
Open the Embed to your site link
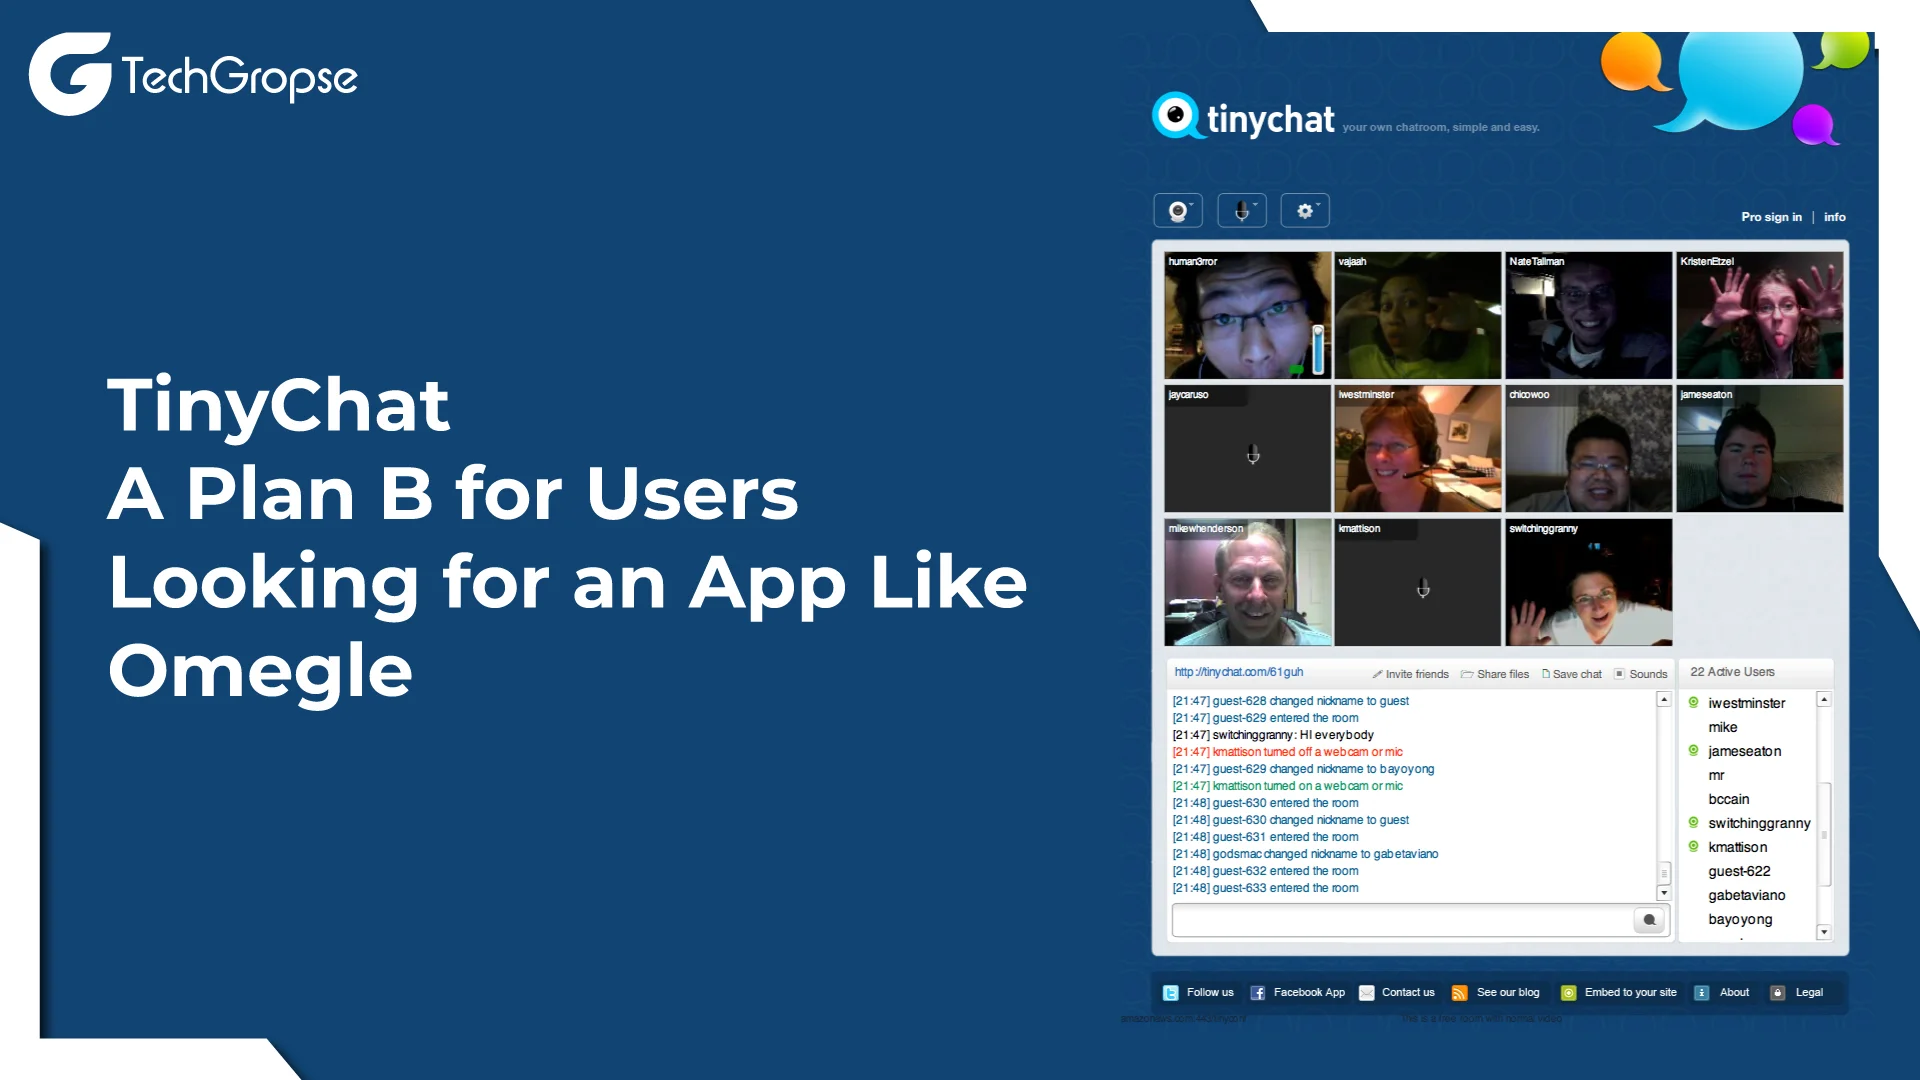(x=1630, y=992)
